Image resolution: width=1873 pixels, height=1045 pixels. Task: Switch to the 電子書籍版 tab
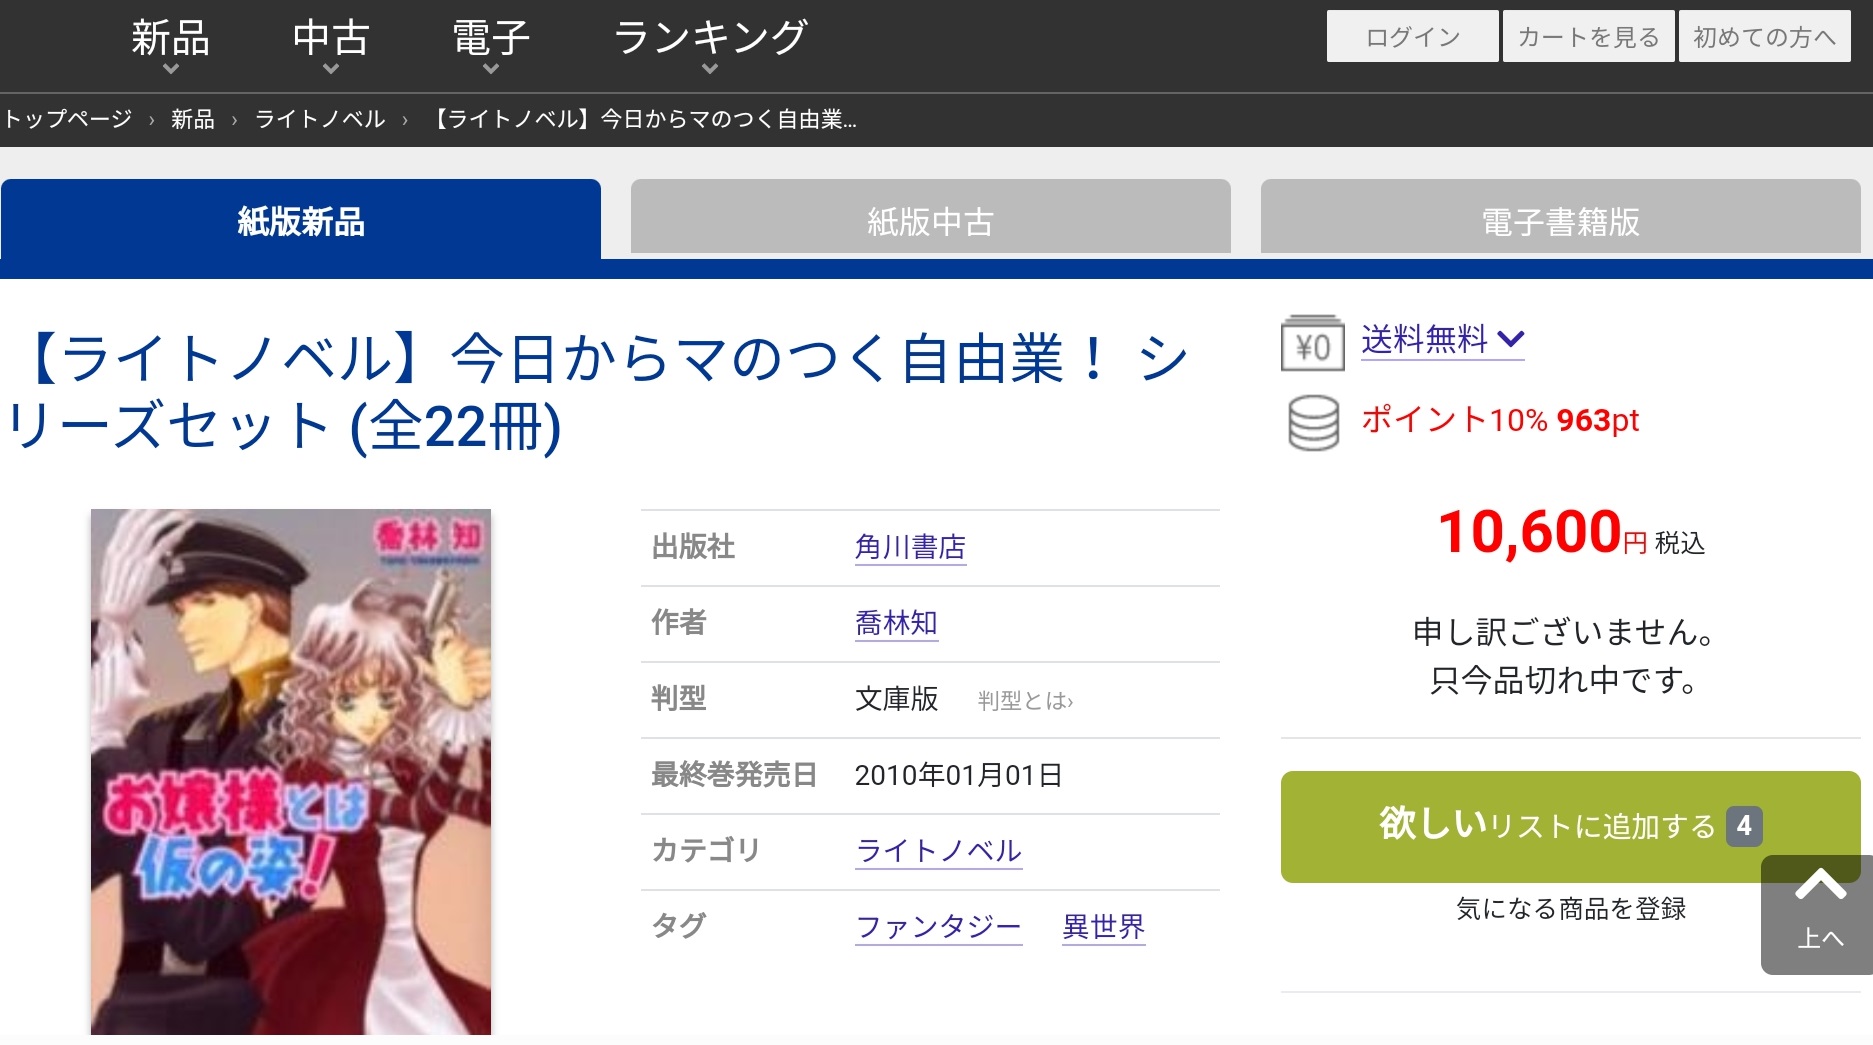(1560, 217)
